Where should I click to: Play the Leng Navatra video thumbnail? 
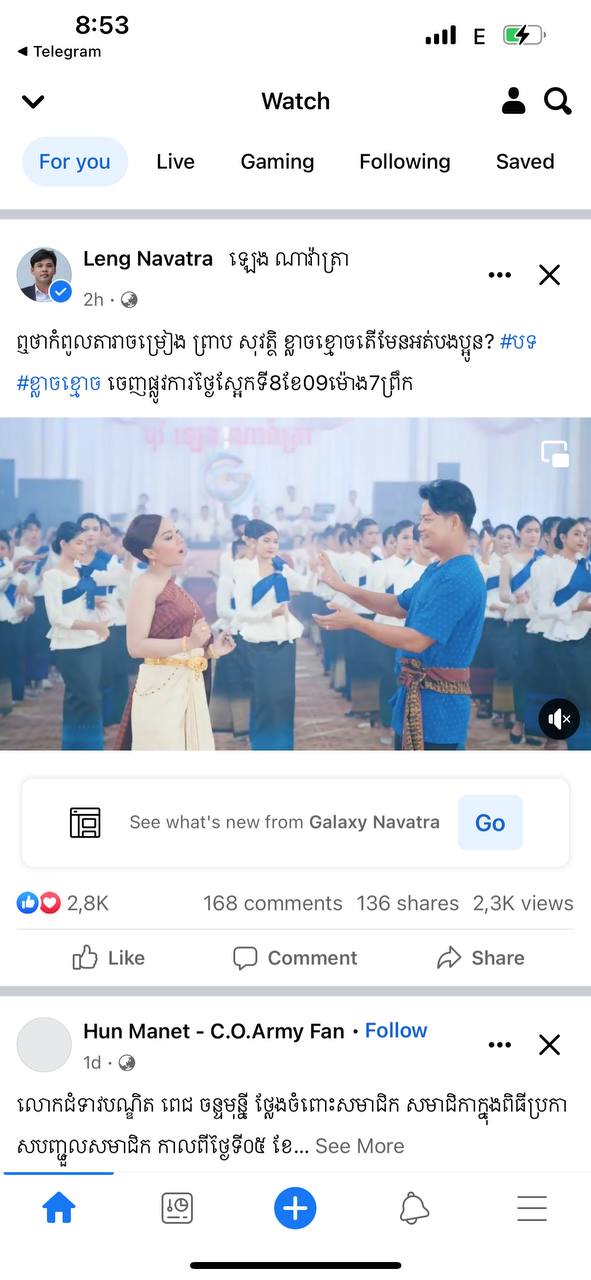tap(295, 584)
